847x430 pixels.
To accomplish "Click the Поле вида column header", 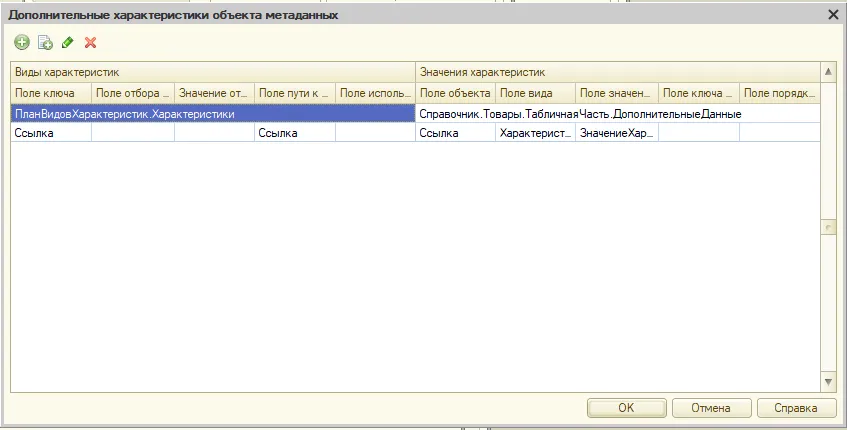I will pyautogui.click(x=535, y=93).
